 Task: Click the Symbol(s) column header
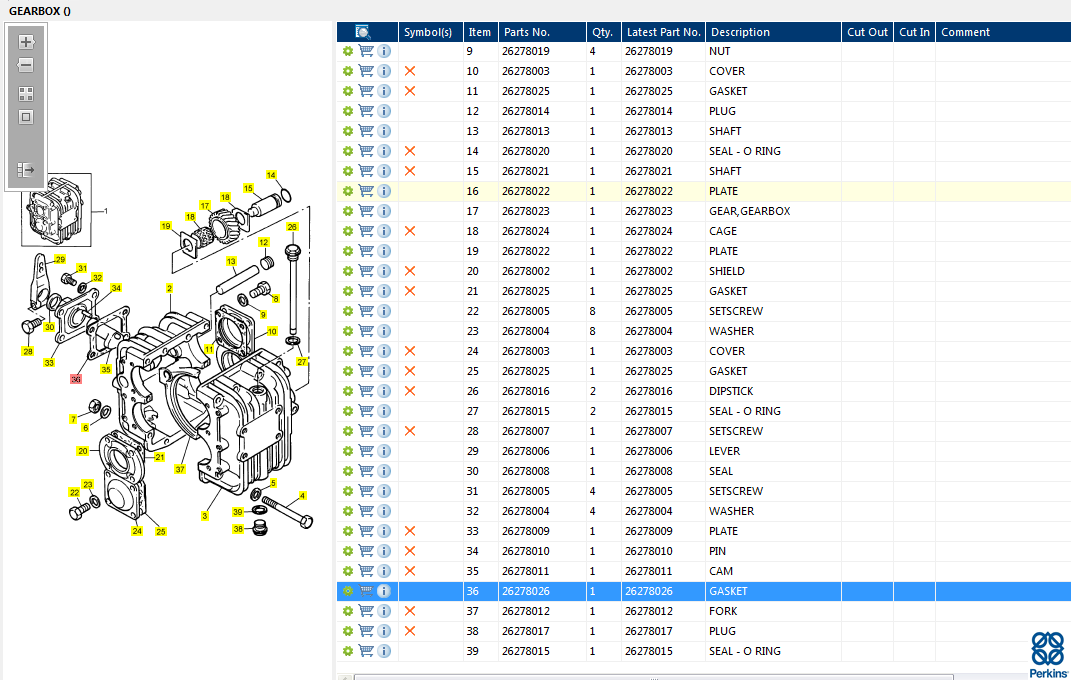pyautogui.click(x=430, y=32)
